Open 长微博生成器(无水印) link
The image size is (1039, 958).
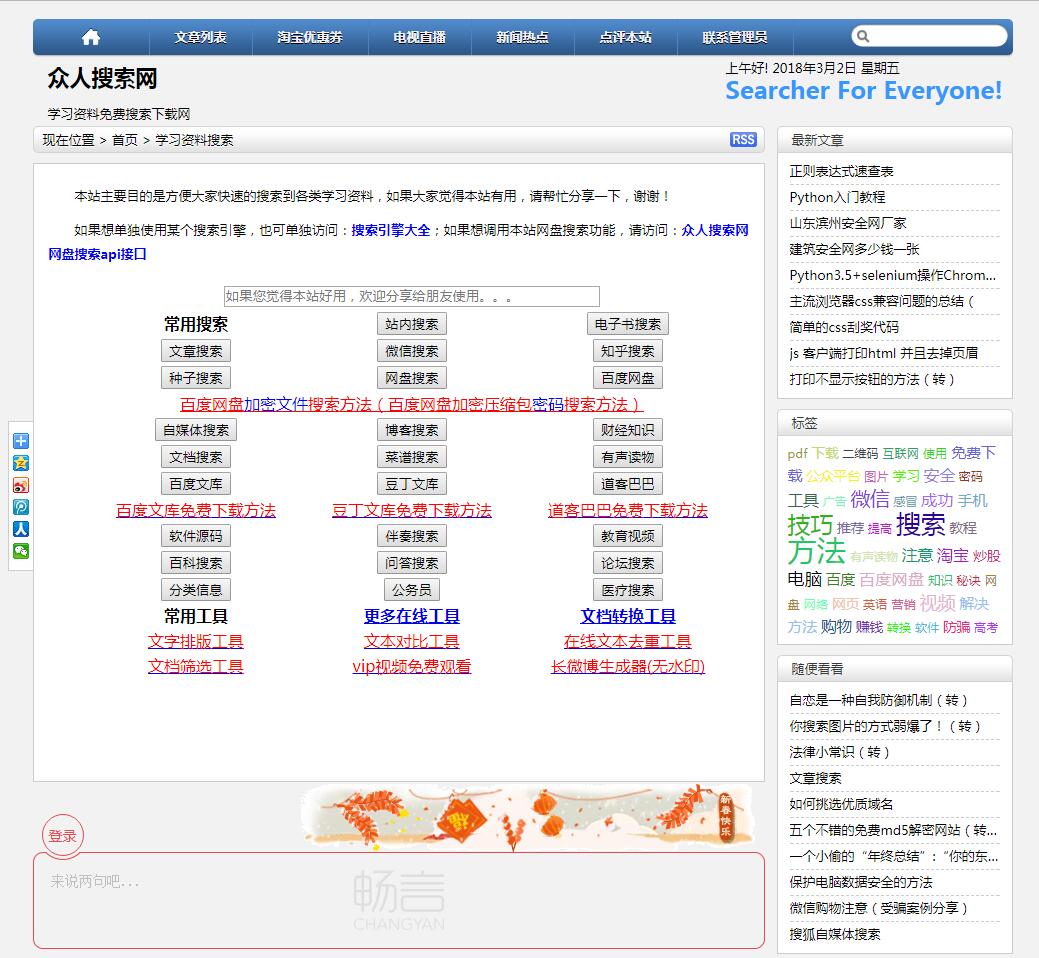[x=628, y=666]
